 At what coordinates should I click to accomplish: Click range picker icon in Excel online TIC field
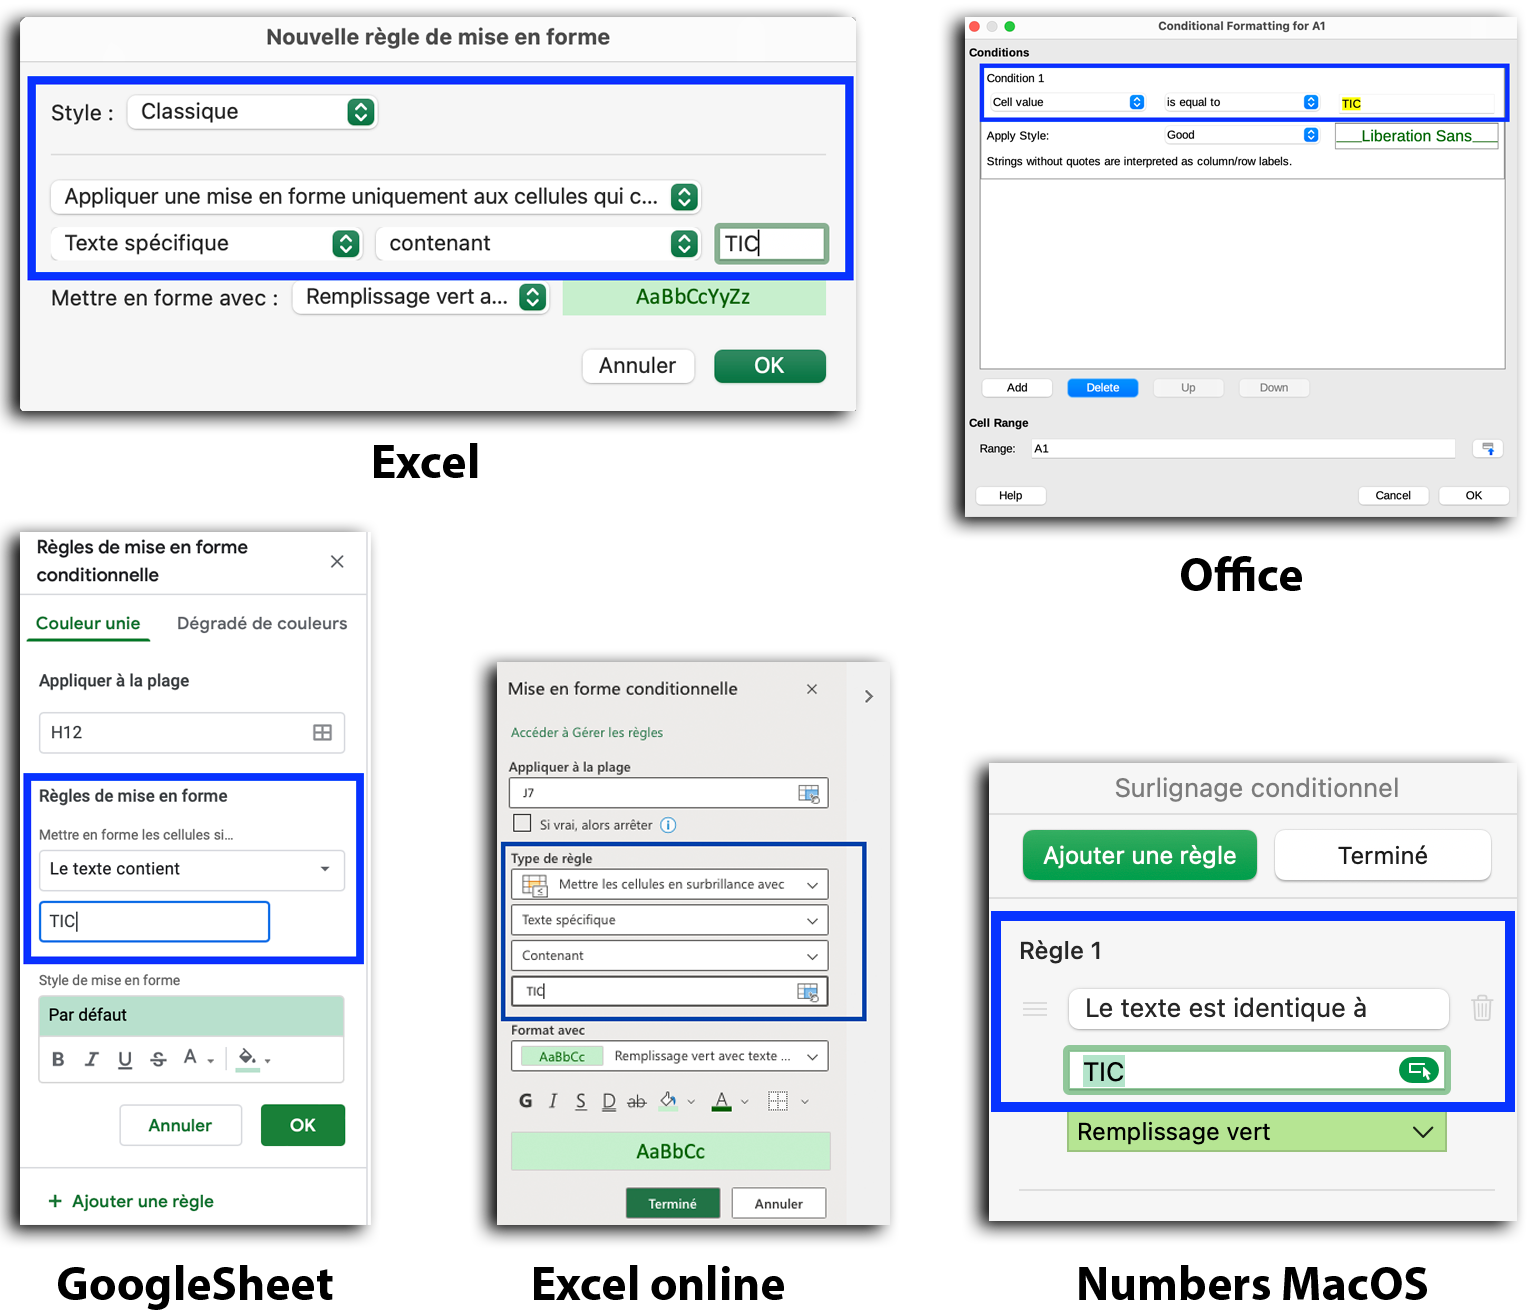(807, 991)
